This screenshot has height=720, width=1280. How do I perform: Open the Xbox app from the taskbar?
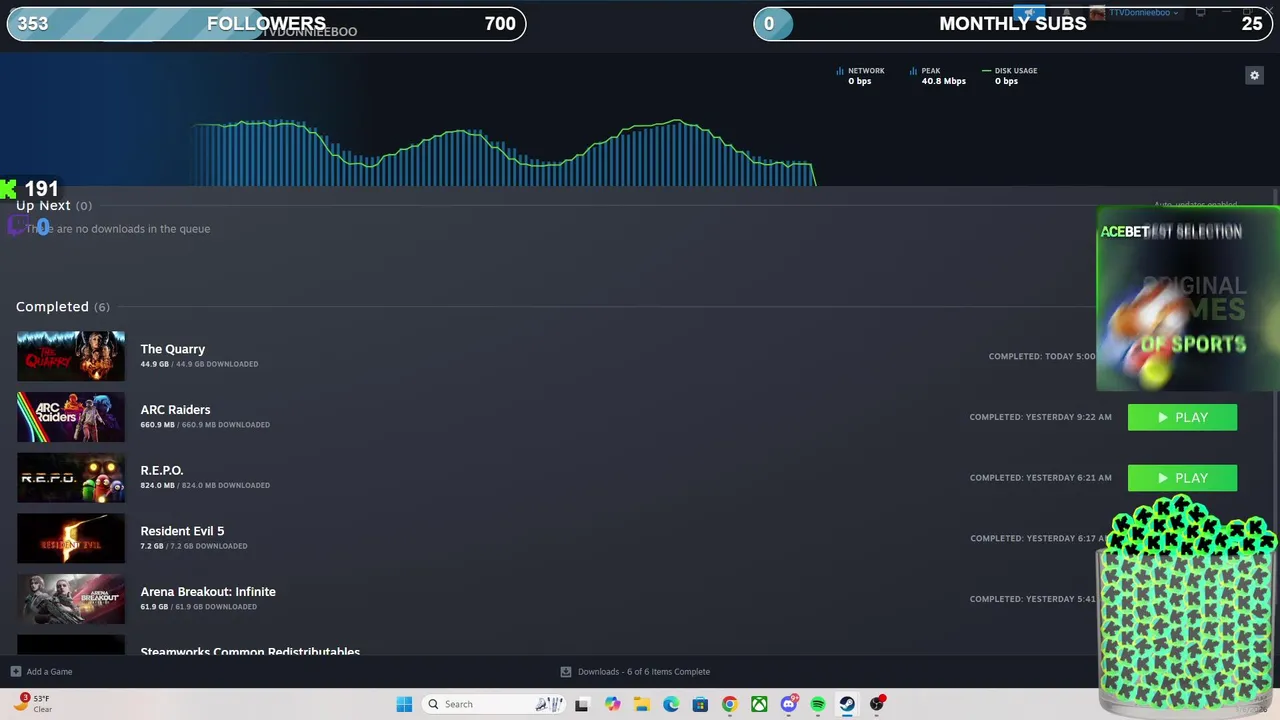759,704
